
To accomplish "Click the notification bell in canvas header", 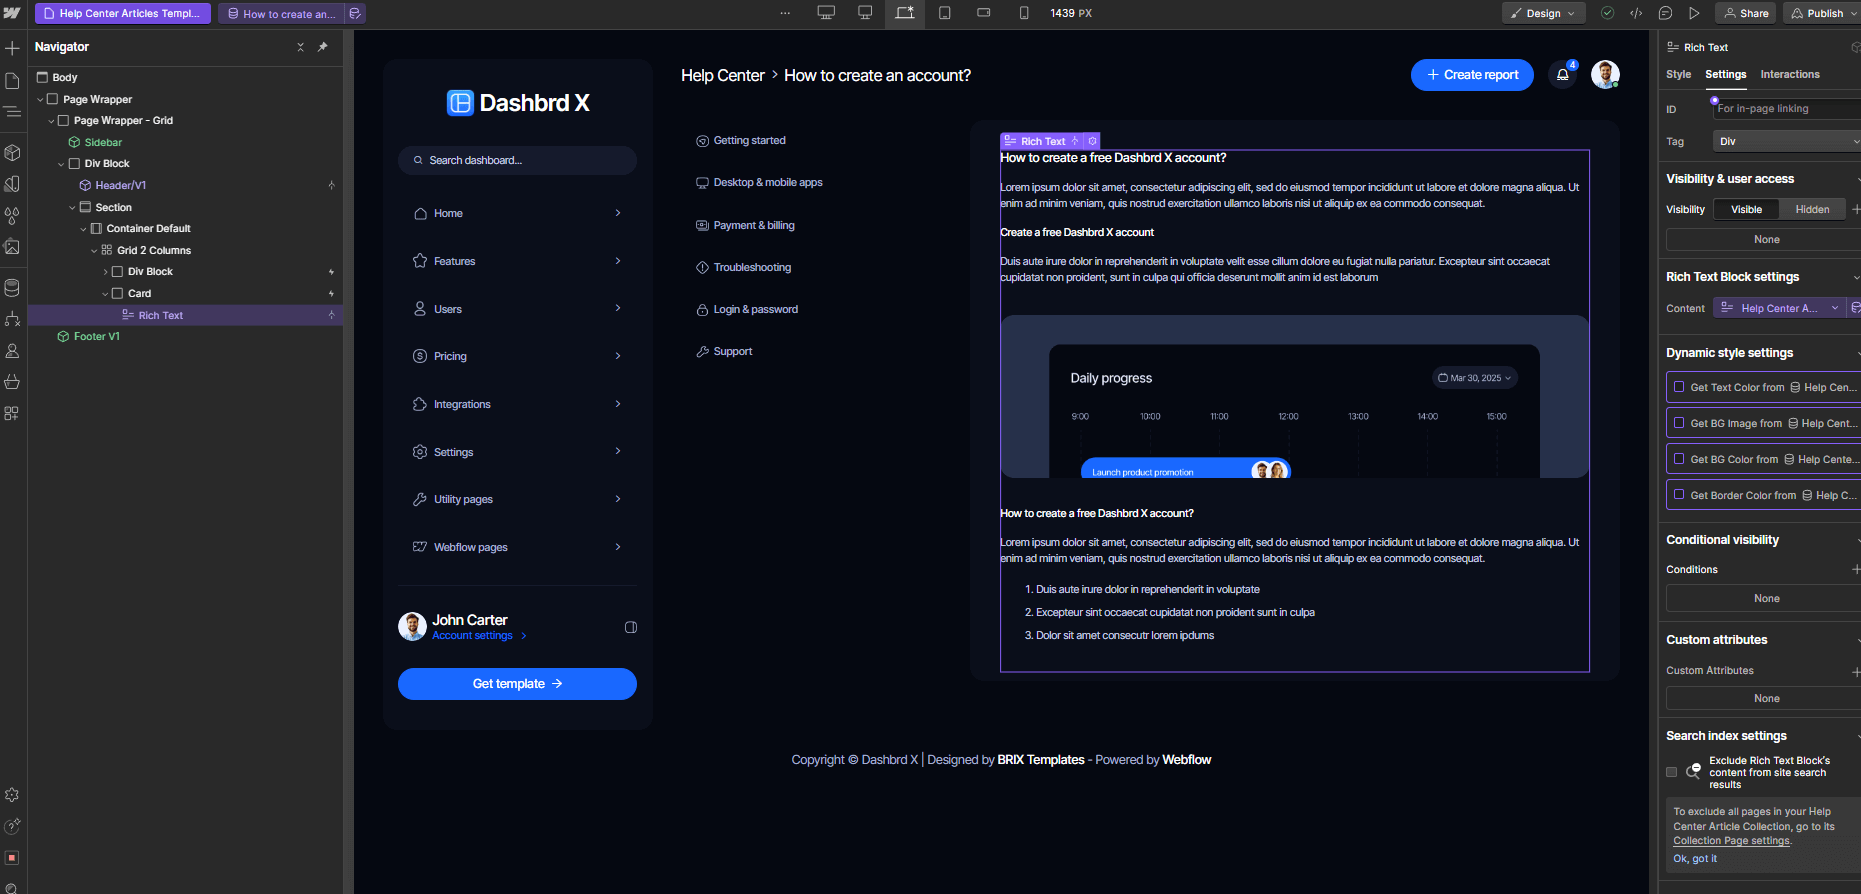I will [1563, 75].
